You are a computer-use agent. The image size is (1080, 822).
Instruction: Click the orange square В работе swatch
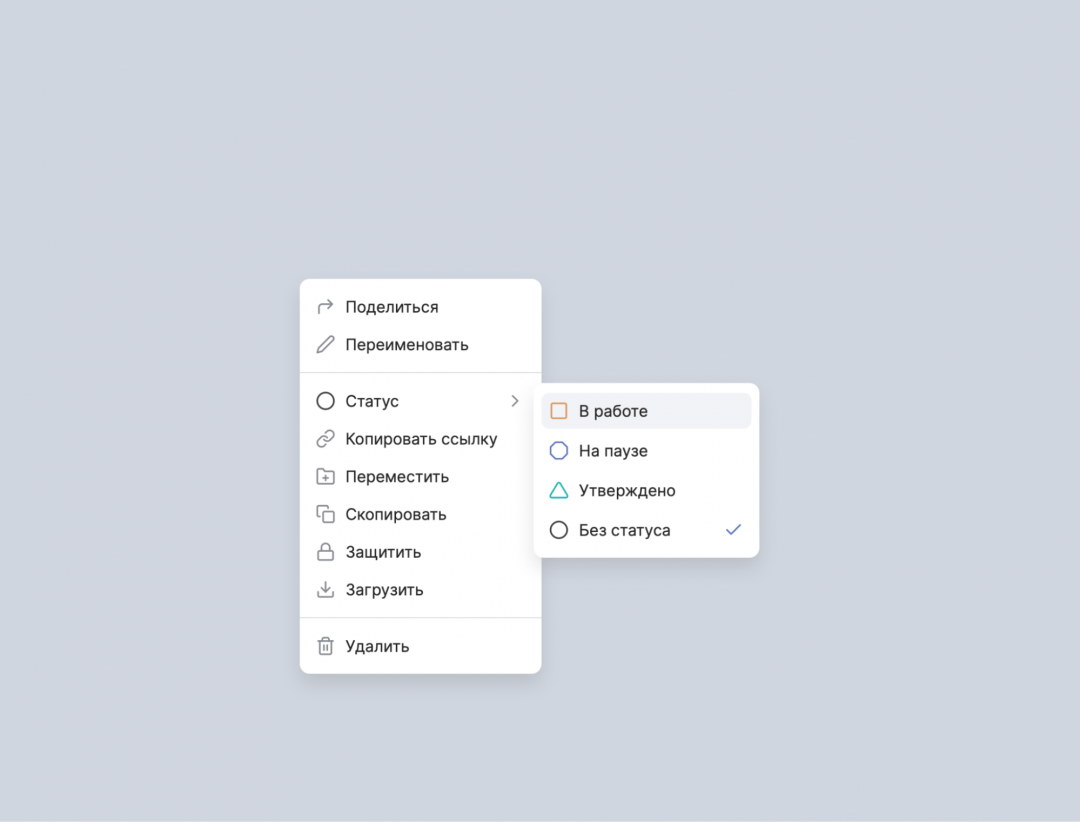point(559,411)
